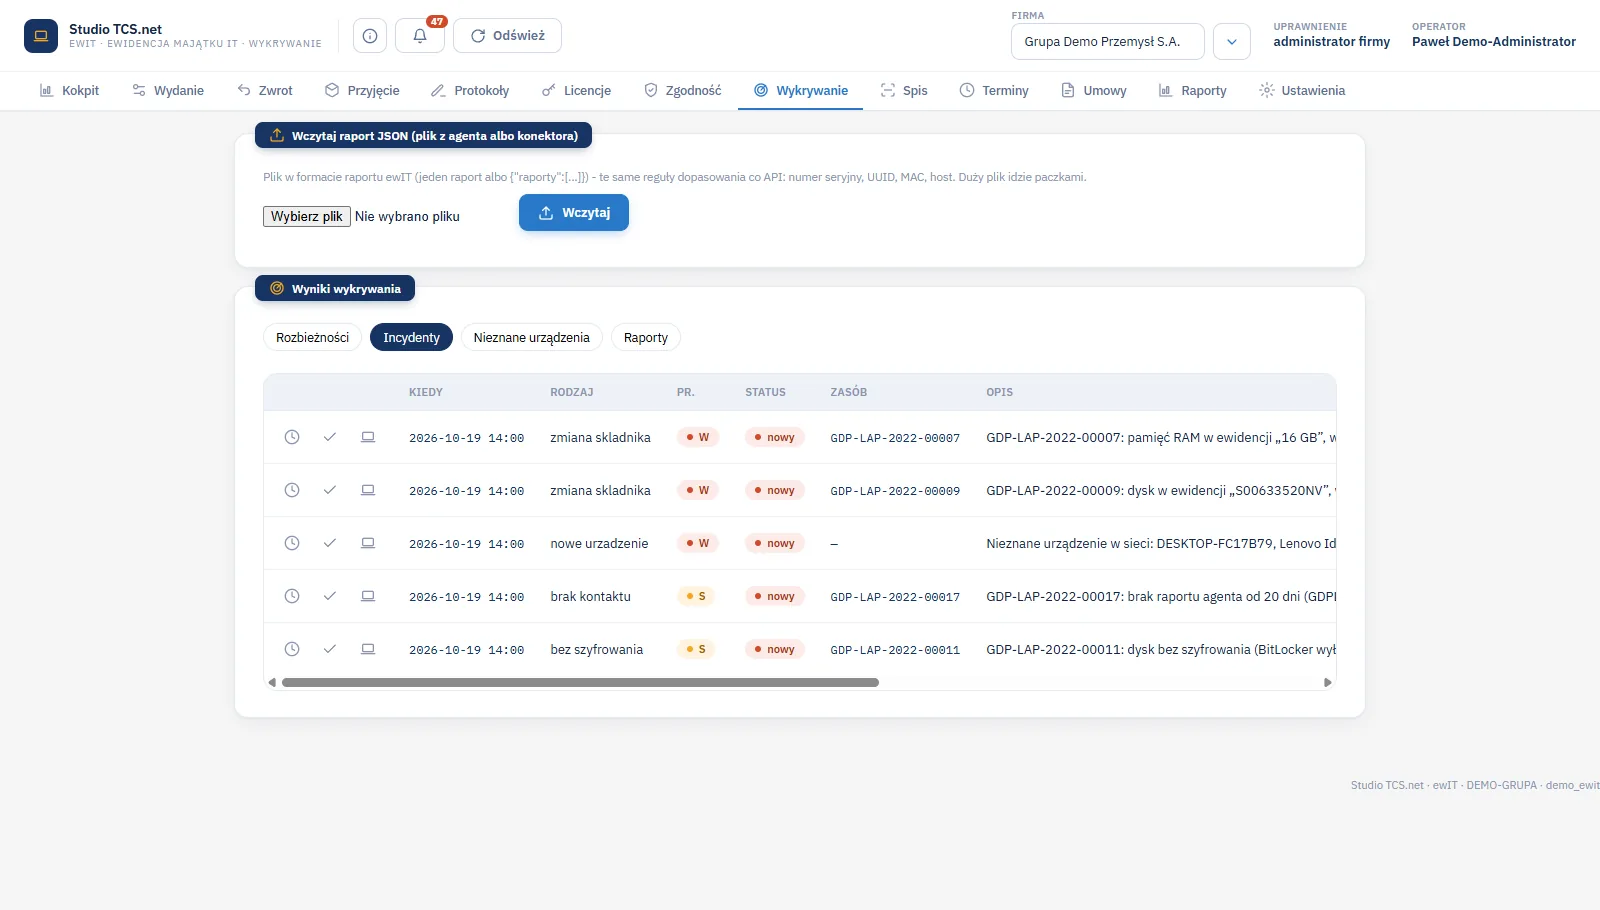
Task: Click checkmark icon in GDP-LAP-2022-00009 row
Action: [x=330, y=490]
